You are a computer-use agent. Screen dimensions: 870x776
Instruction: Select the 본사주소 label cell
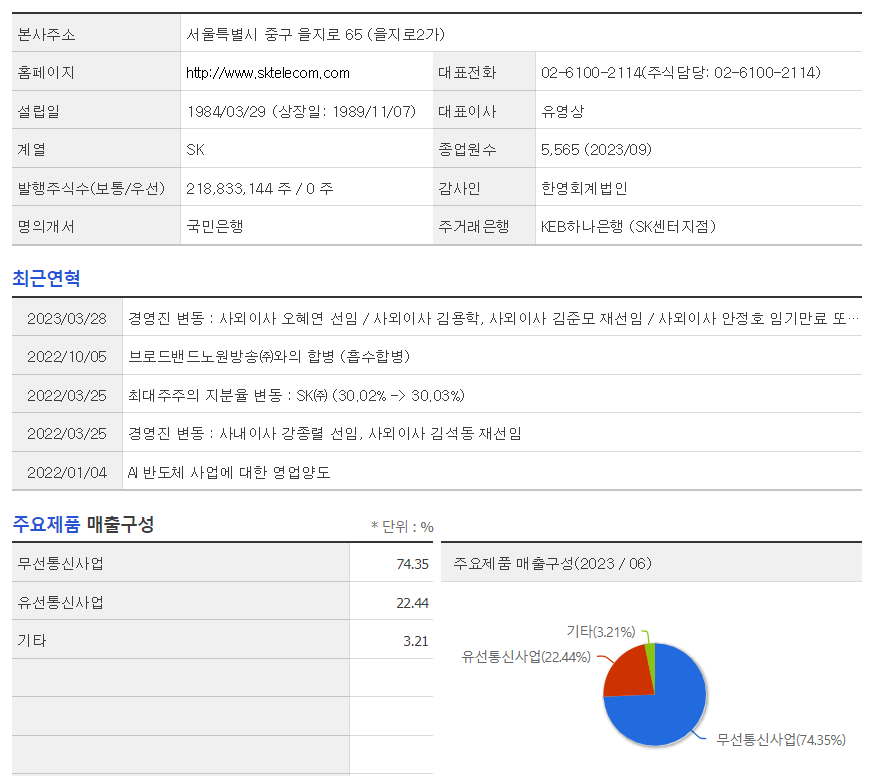(96, 34)
